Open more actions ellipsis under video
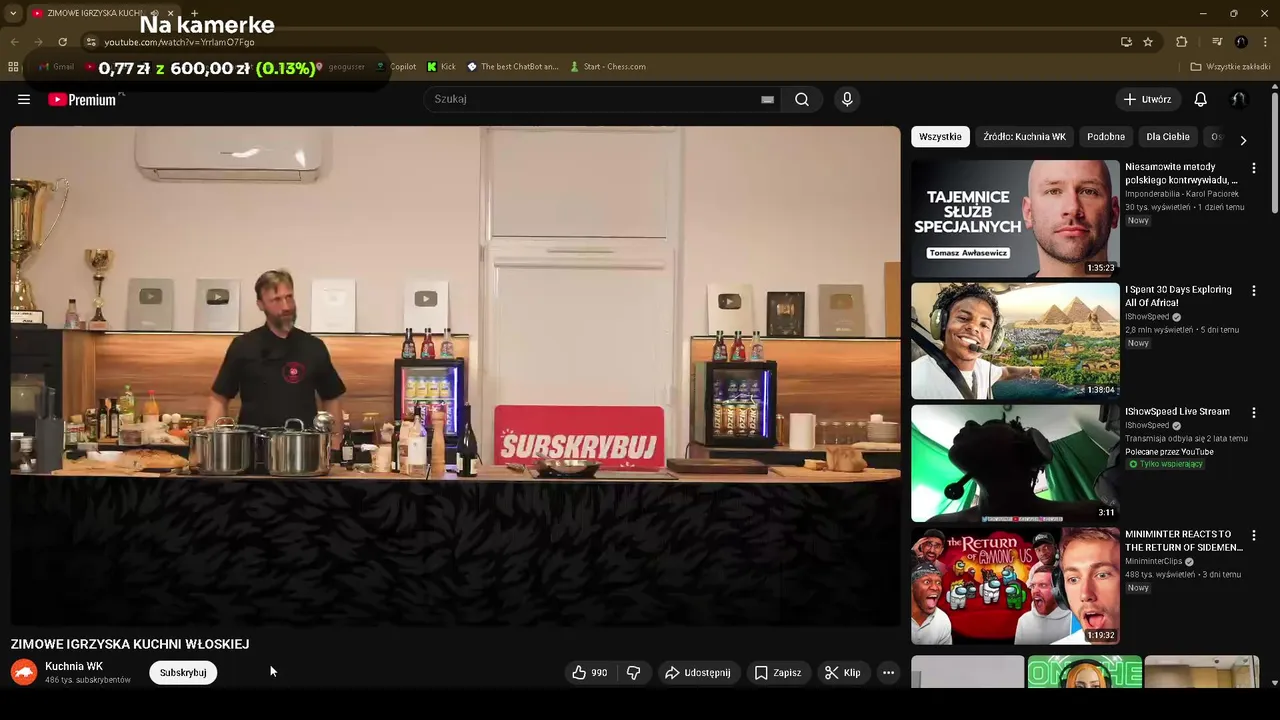The image size is (1280, 720). coord(888,673)
